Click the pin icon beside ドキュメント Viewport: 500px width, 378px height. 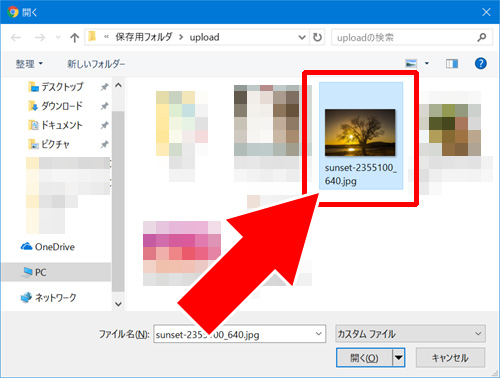[104, 125]
